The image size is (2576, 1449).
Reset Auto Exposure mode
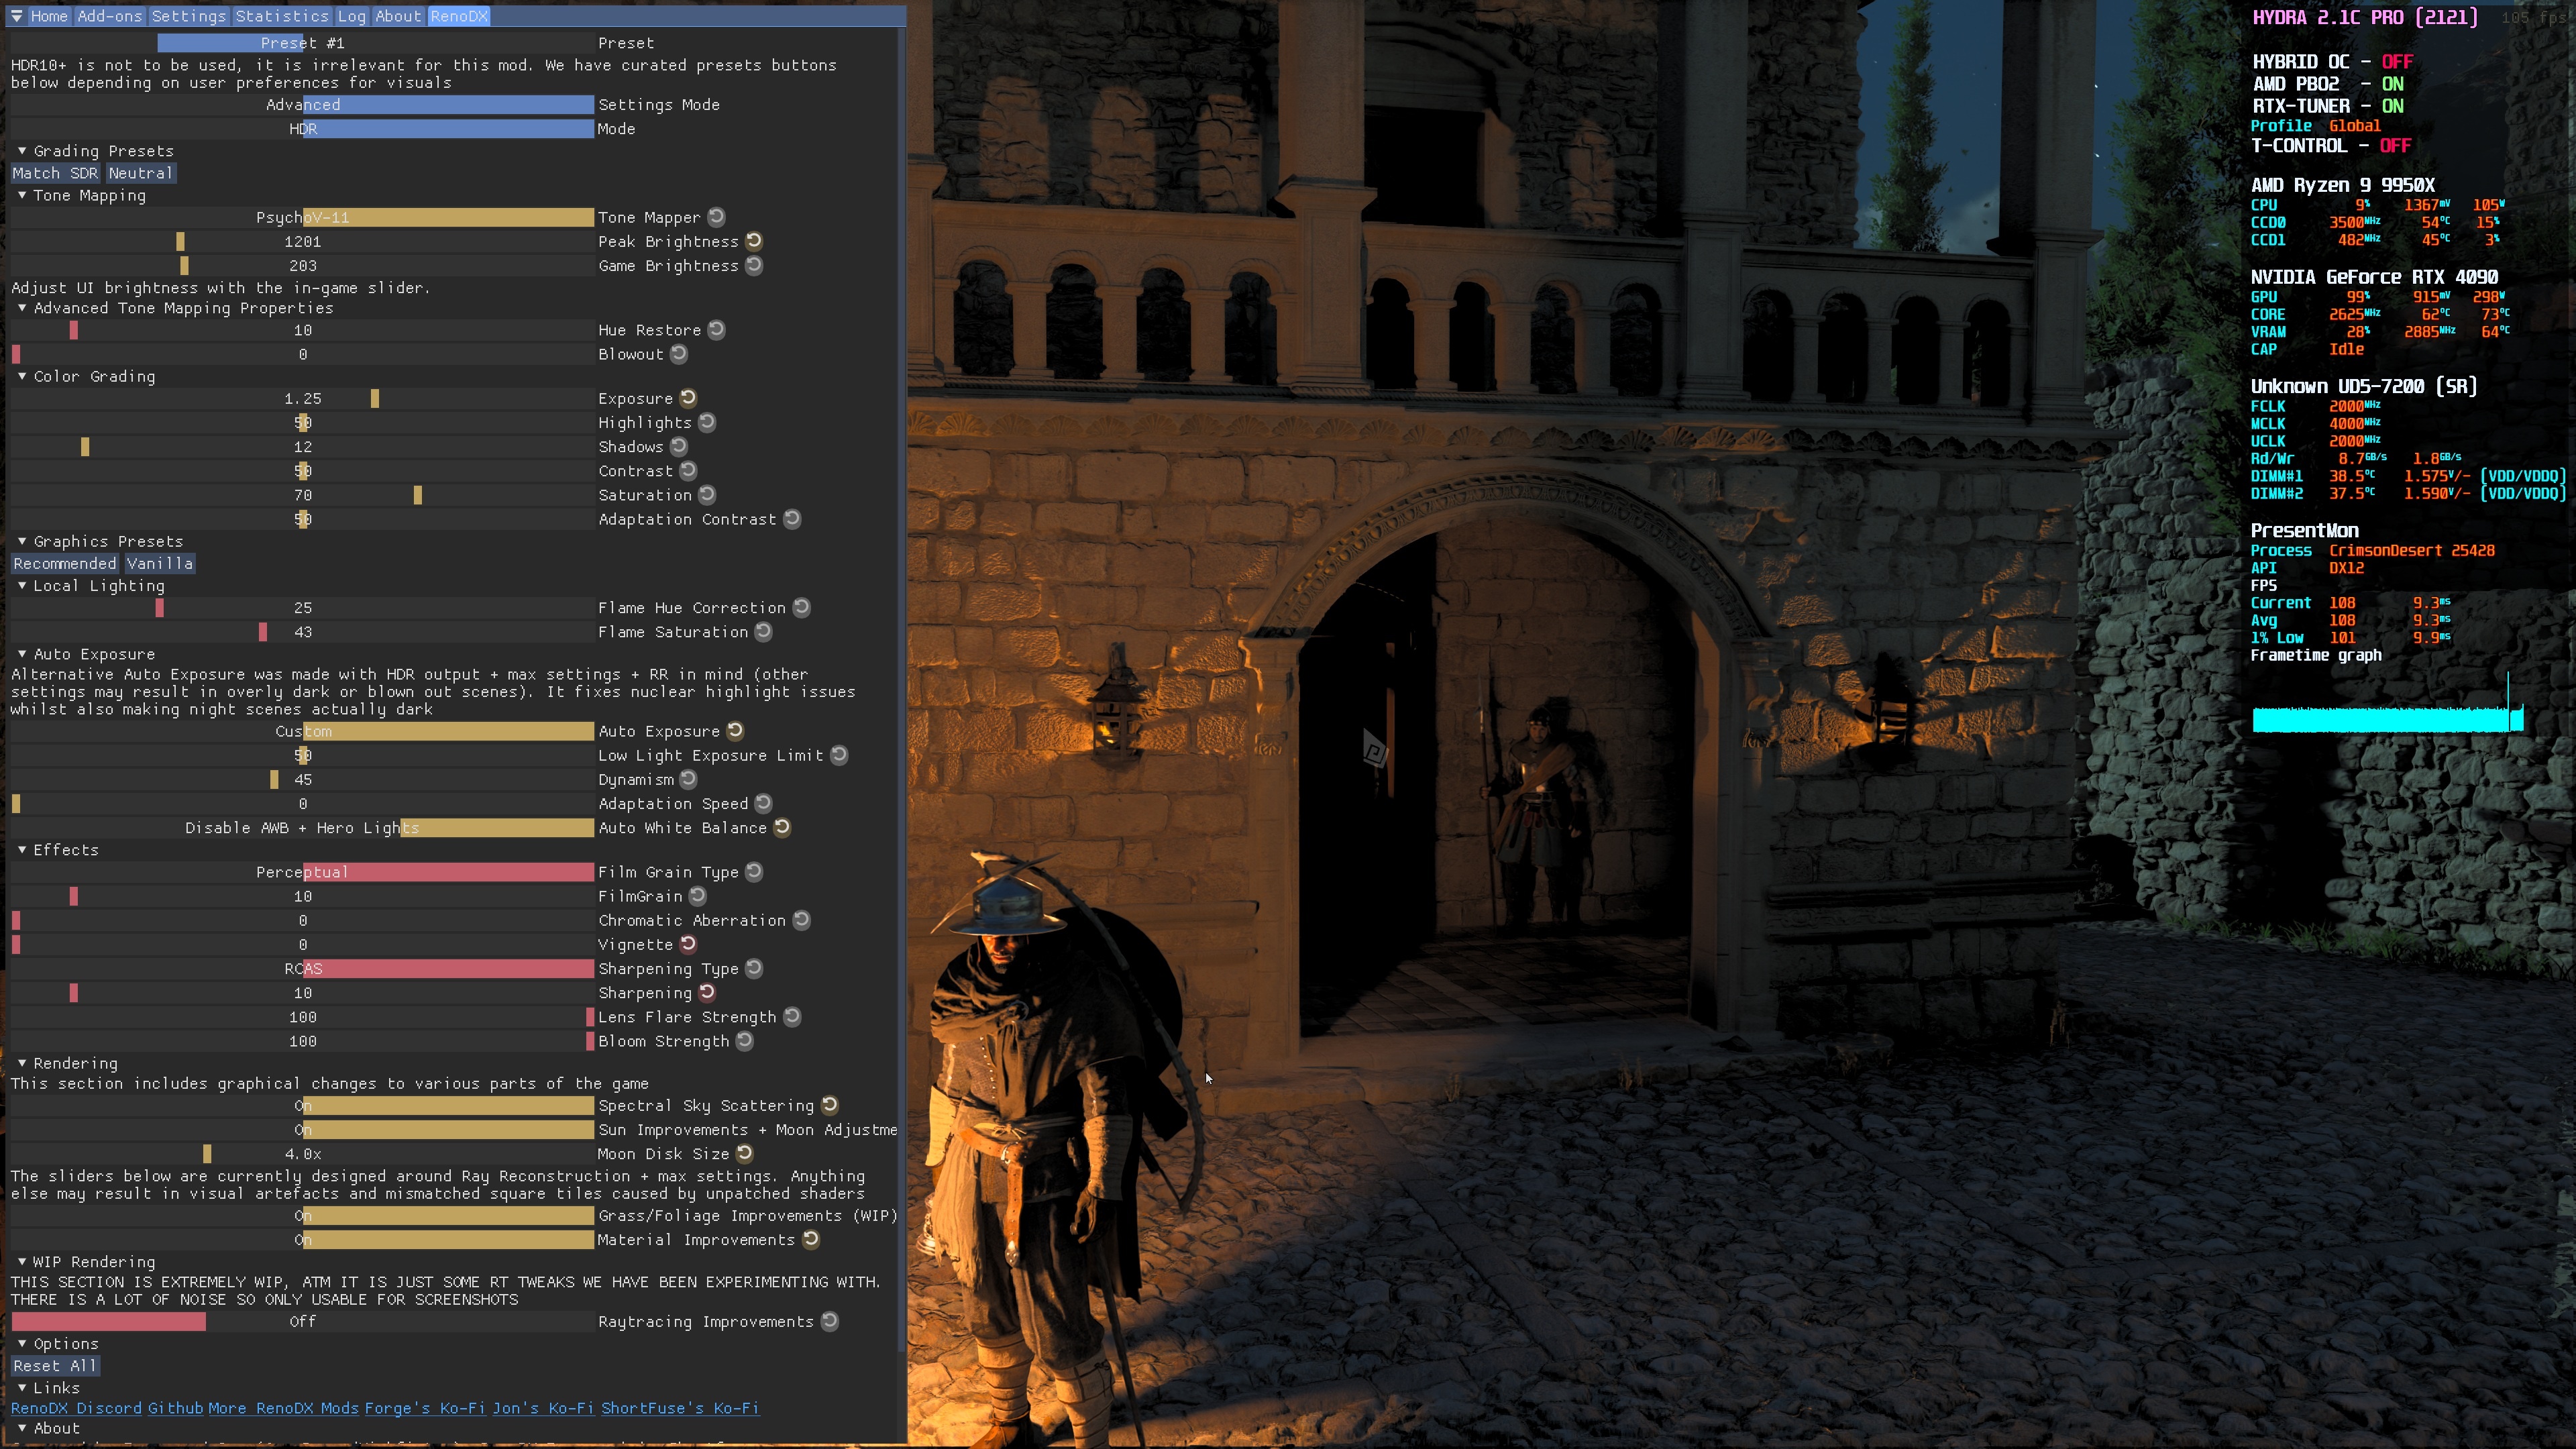[735, 731]
